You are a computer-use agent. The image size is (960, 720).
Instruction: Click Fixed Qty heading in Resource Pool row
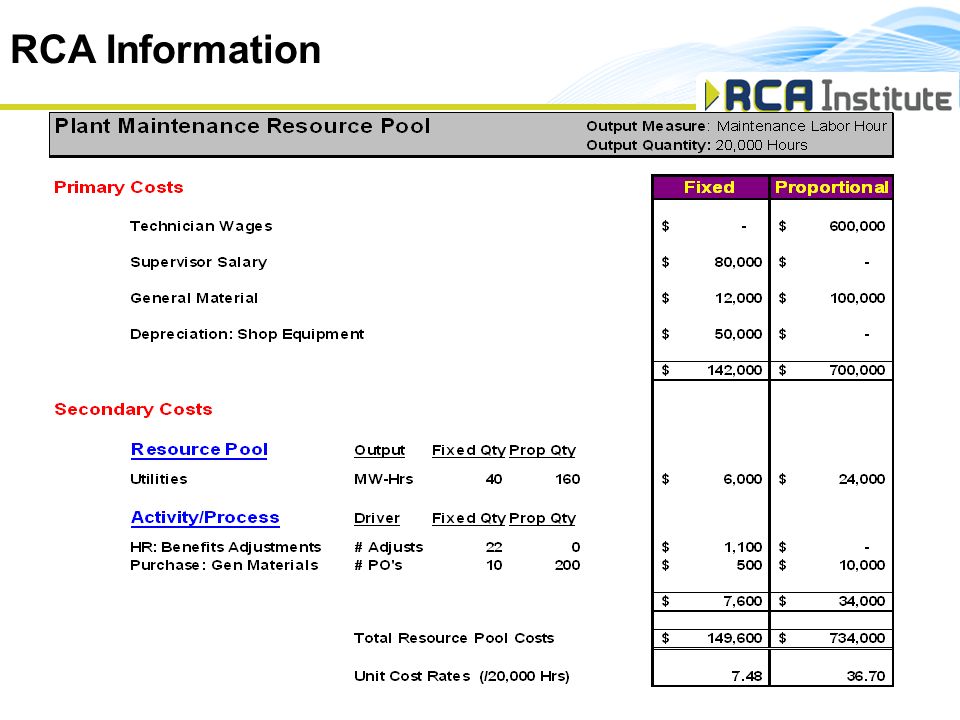pos(468,451)
